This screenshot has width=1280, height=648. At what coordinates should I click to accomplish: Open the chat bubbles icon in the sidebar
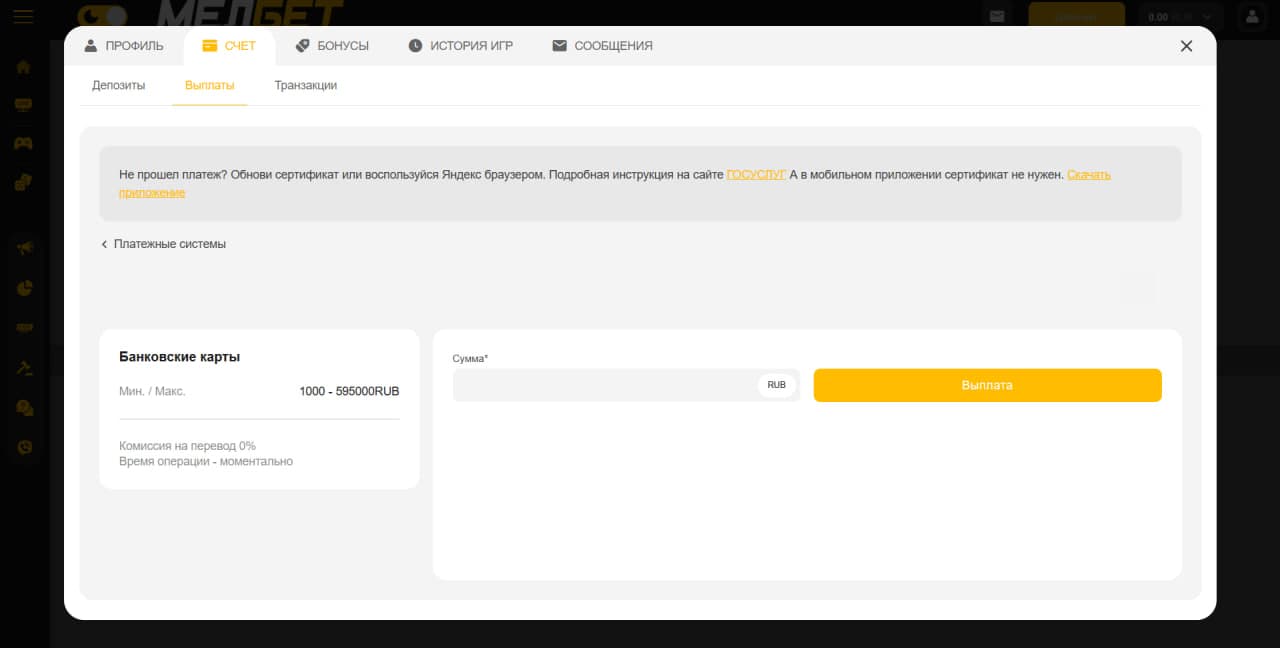click(x=24, y=408)
